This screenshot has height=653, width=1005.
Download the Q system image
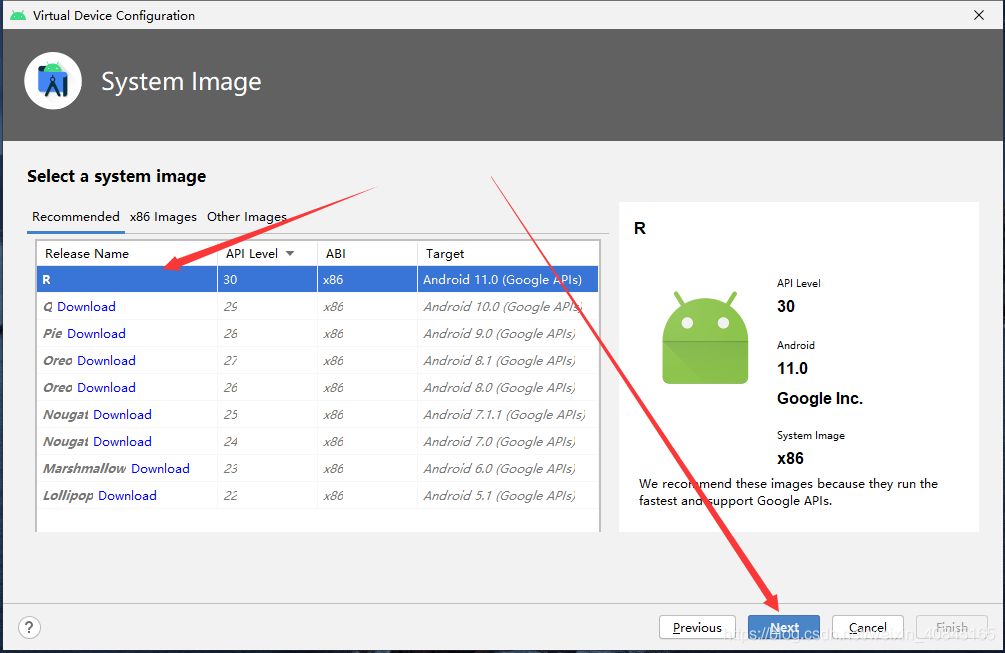coord(87,306)
